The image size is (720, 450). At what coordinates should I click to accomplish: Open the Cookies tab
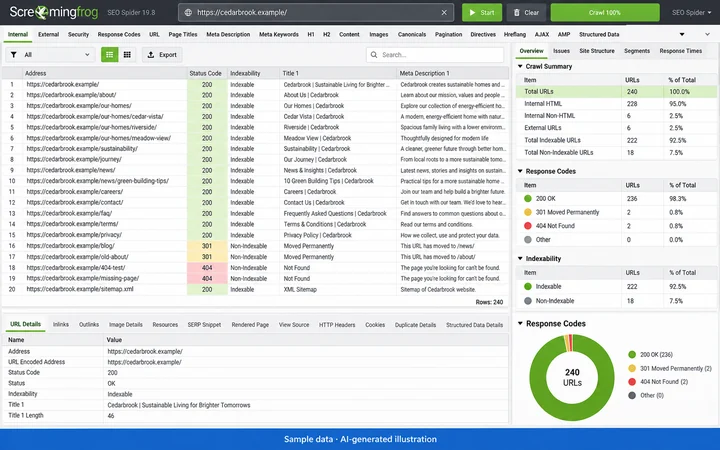tap(375, 325)
